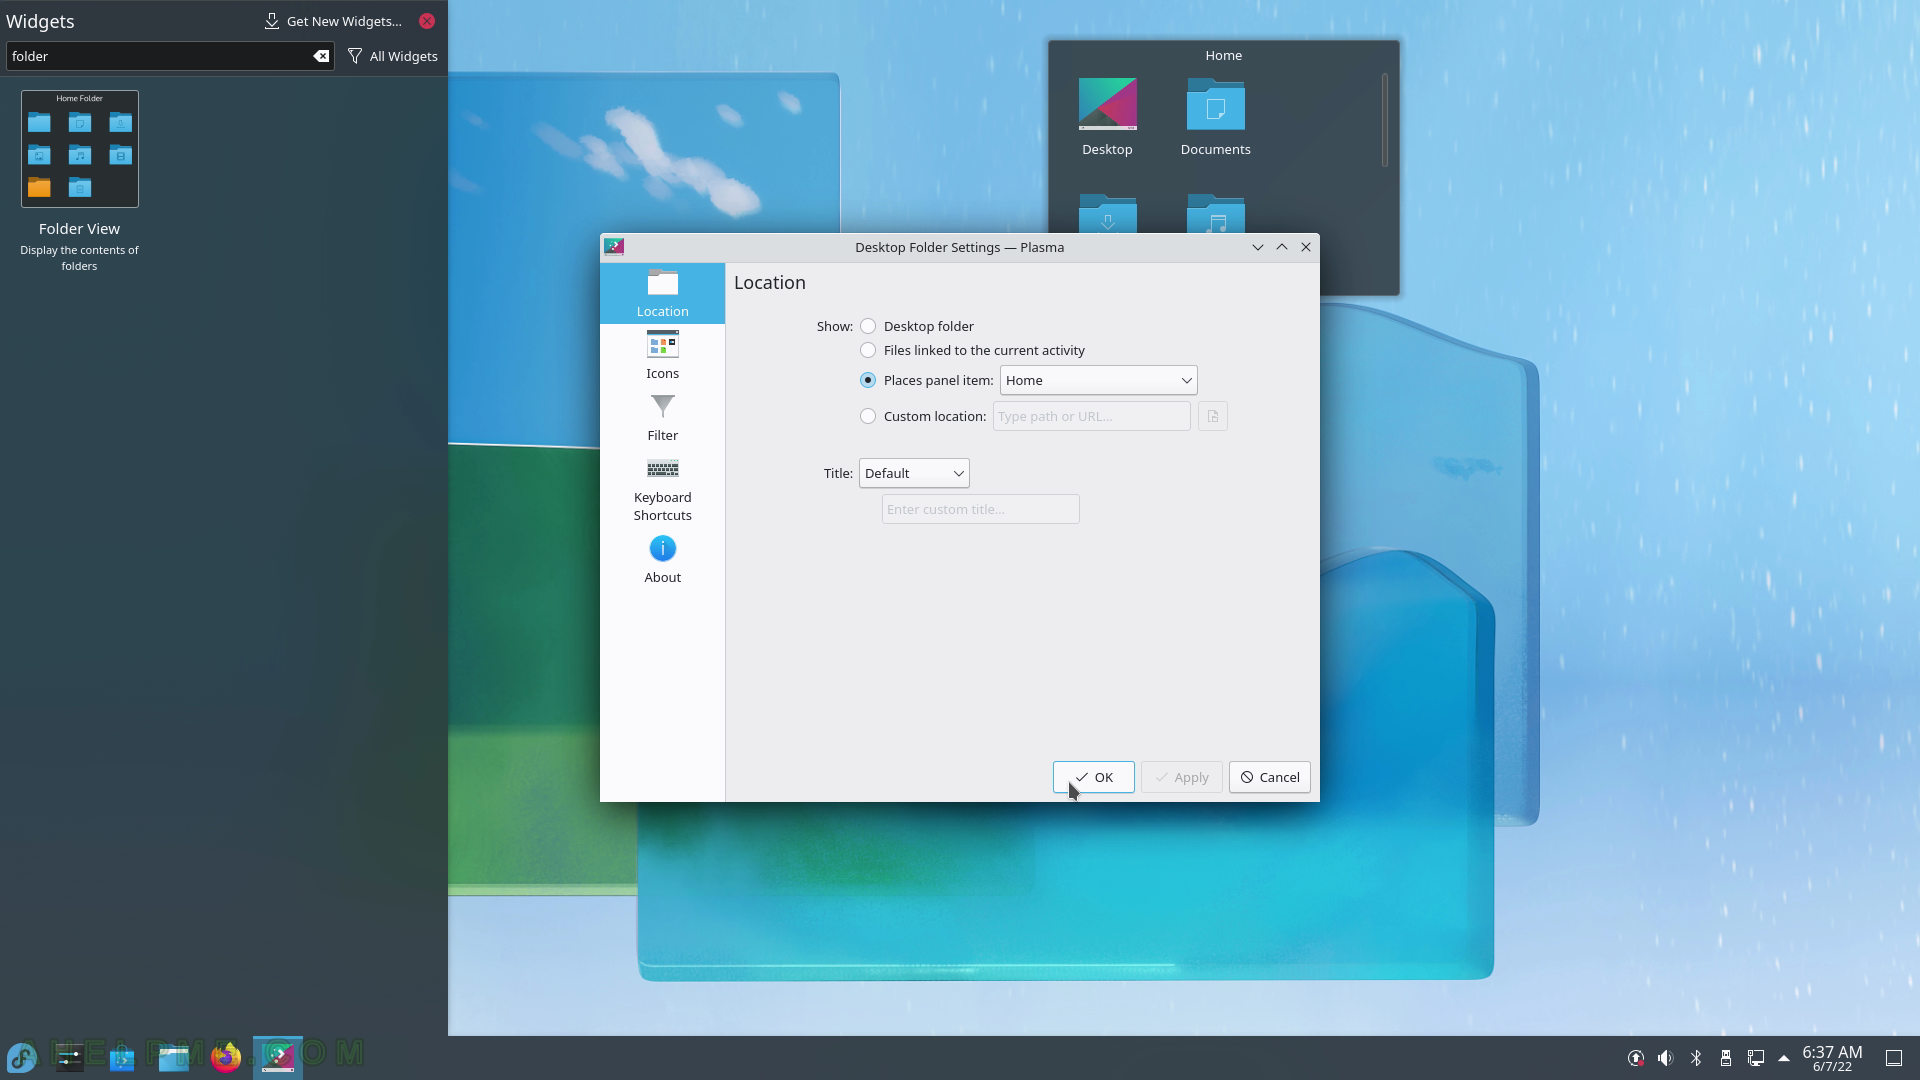
Task: Click the Home widget scrollbar
Action: tap(1385, 120)
